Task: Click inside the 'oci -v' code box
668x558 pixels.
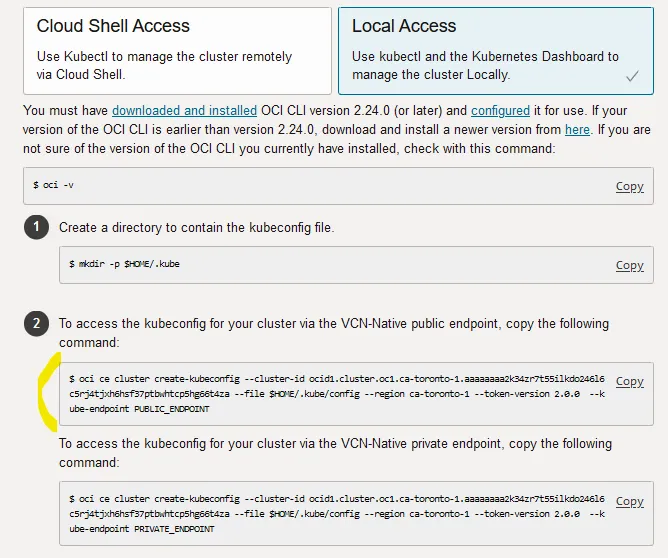Action: click(300, 187)
